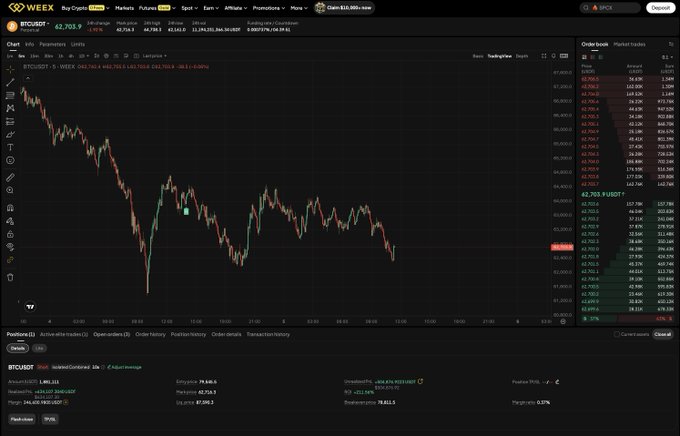Click the Deposit button

tap(660, 8)
